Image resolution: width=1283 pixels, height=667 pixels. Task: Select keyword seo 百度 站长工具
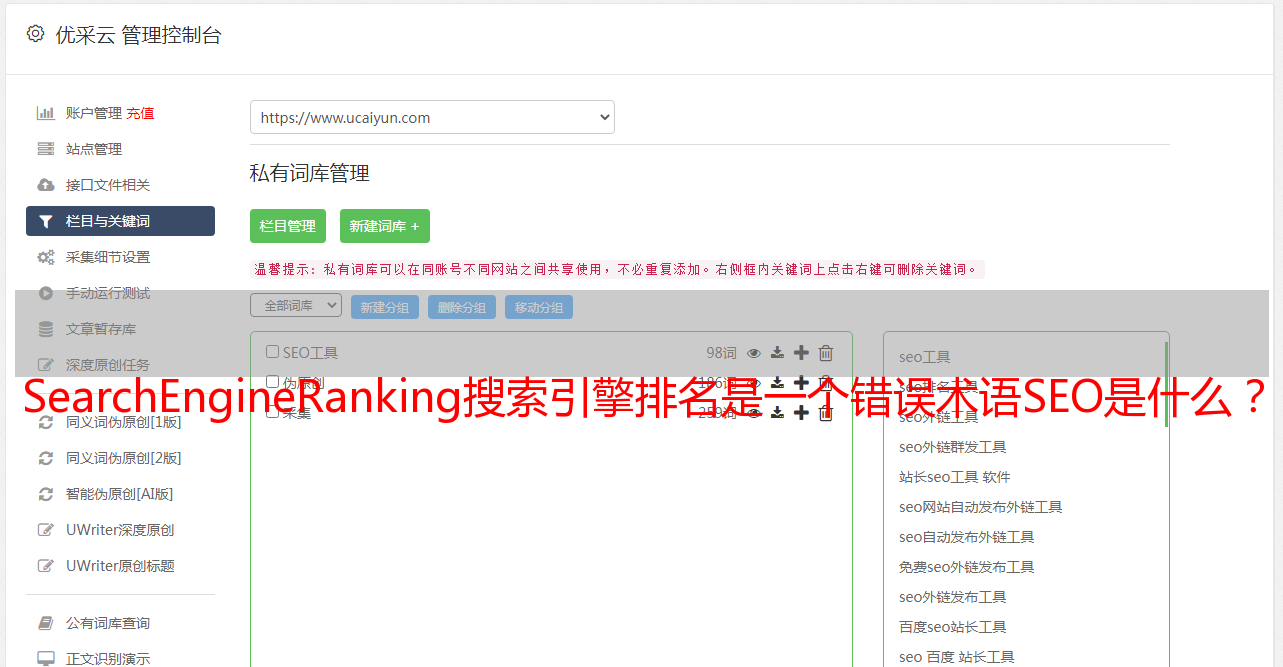[x=957, y=657]
